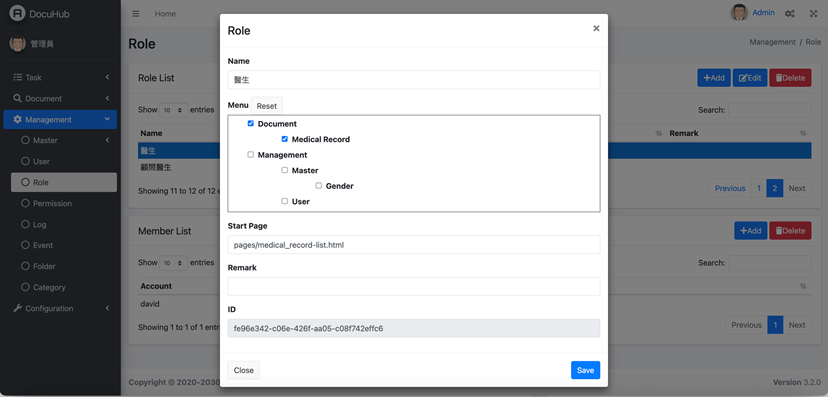Click the circle icon next to Folder

coord(25,266)
